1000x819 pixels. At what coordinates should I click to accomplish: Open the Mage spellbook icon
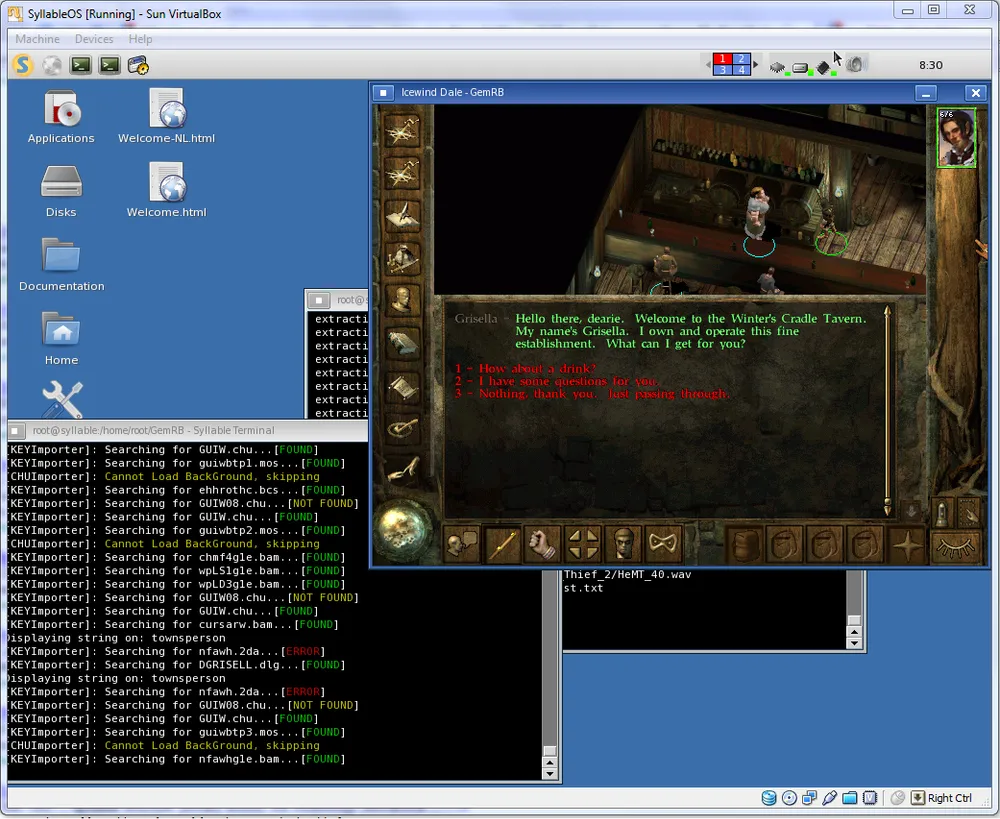402,343
